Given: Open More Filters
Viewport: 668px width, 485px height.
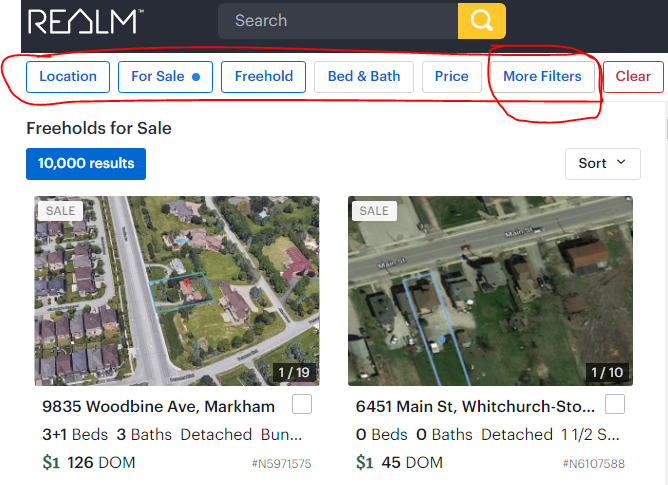Looking at the screenshot, I should (542, 77).
